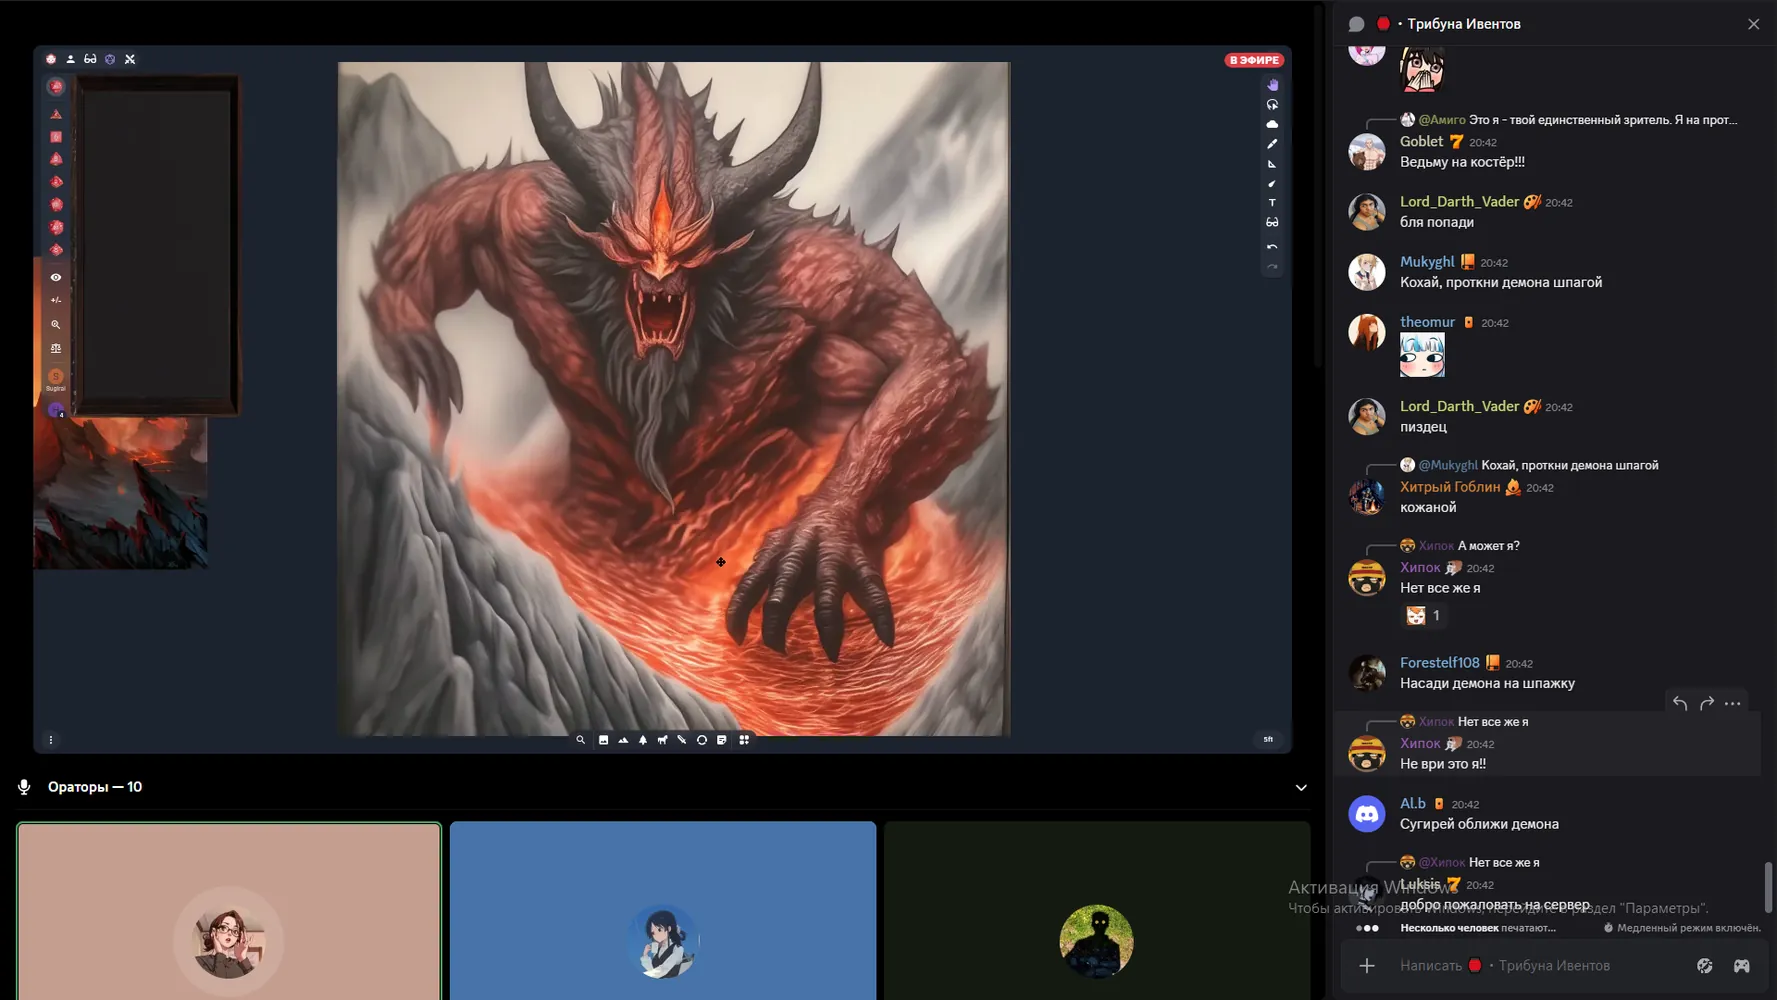The width and height of the screenshot is (1777, 1000).
Task: Reply to hovered Хипок message
Action: click(1680, 704)
